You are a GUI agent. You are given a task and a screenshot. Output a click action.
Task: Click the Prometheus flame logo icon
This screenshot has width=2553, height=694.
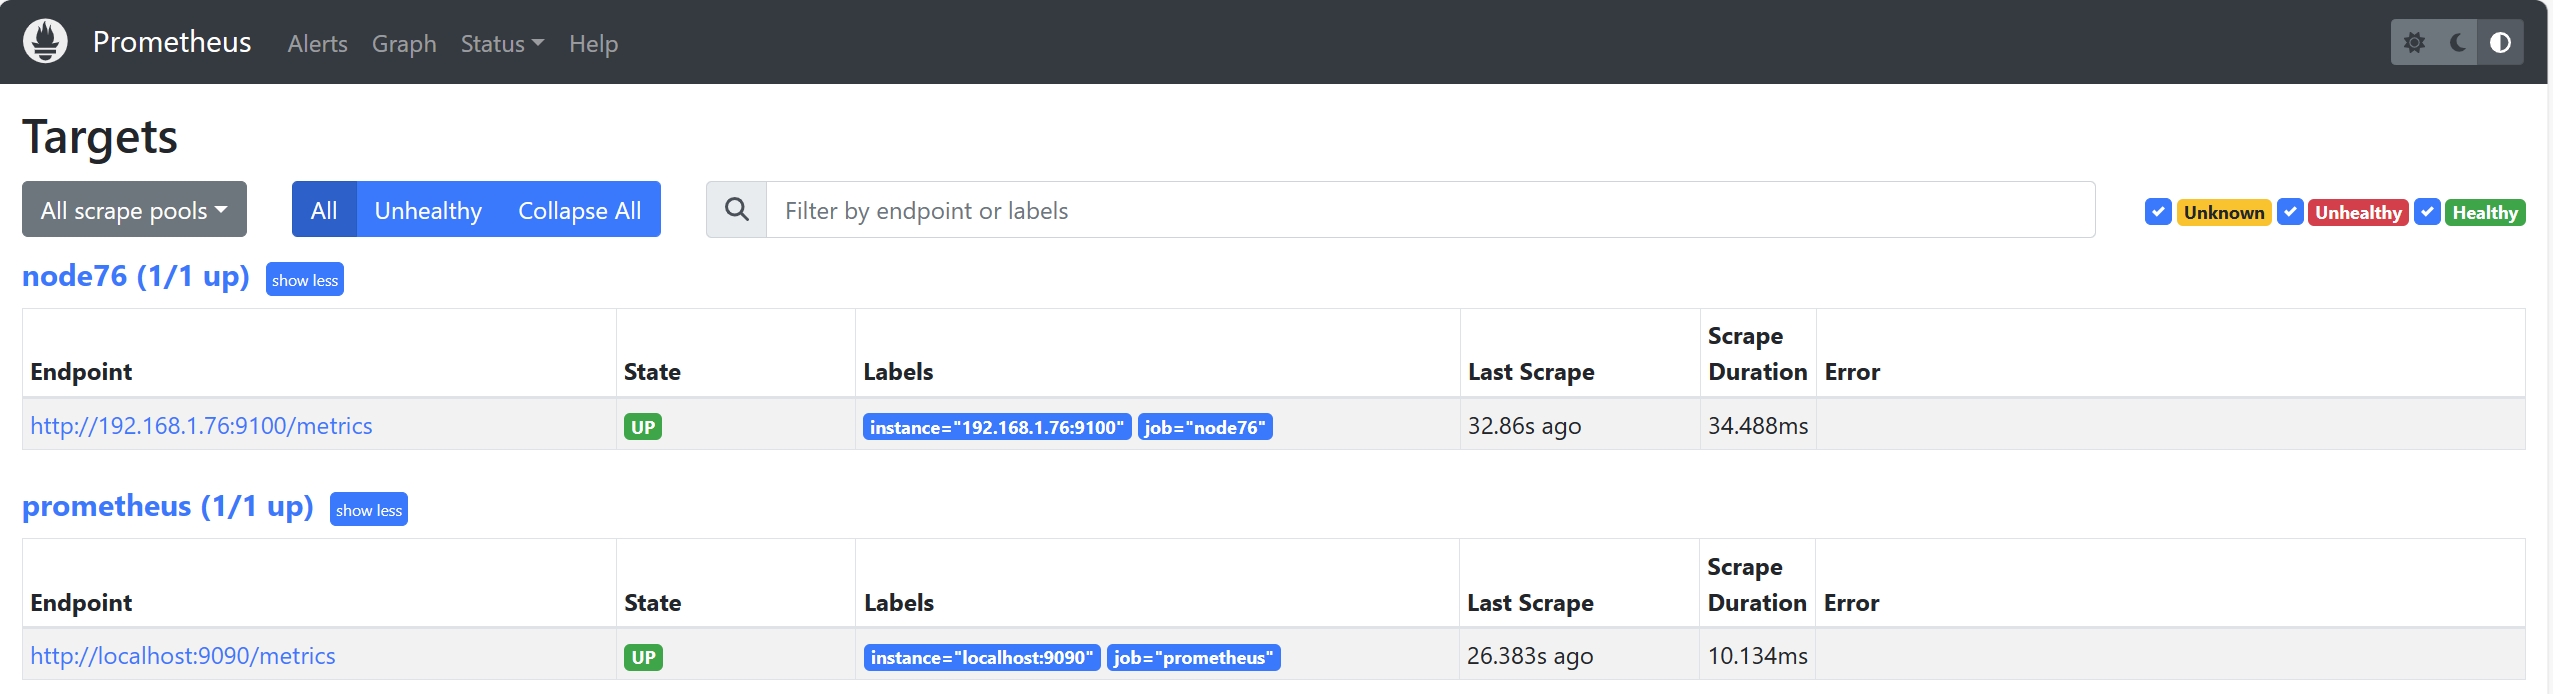tap(45, 42)
